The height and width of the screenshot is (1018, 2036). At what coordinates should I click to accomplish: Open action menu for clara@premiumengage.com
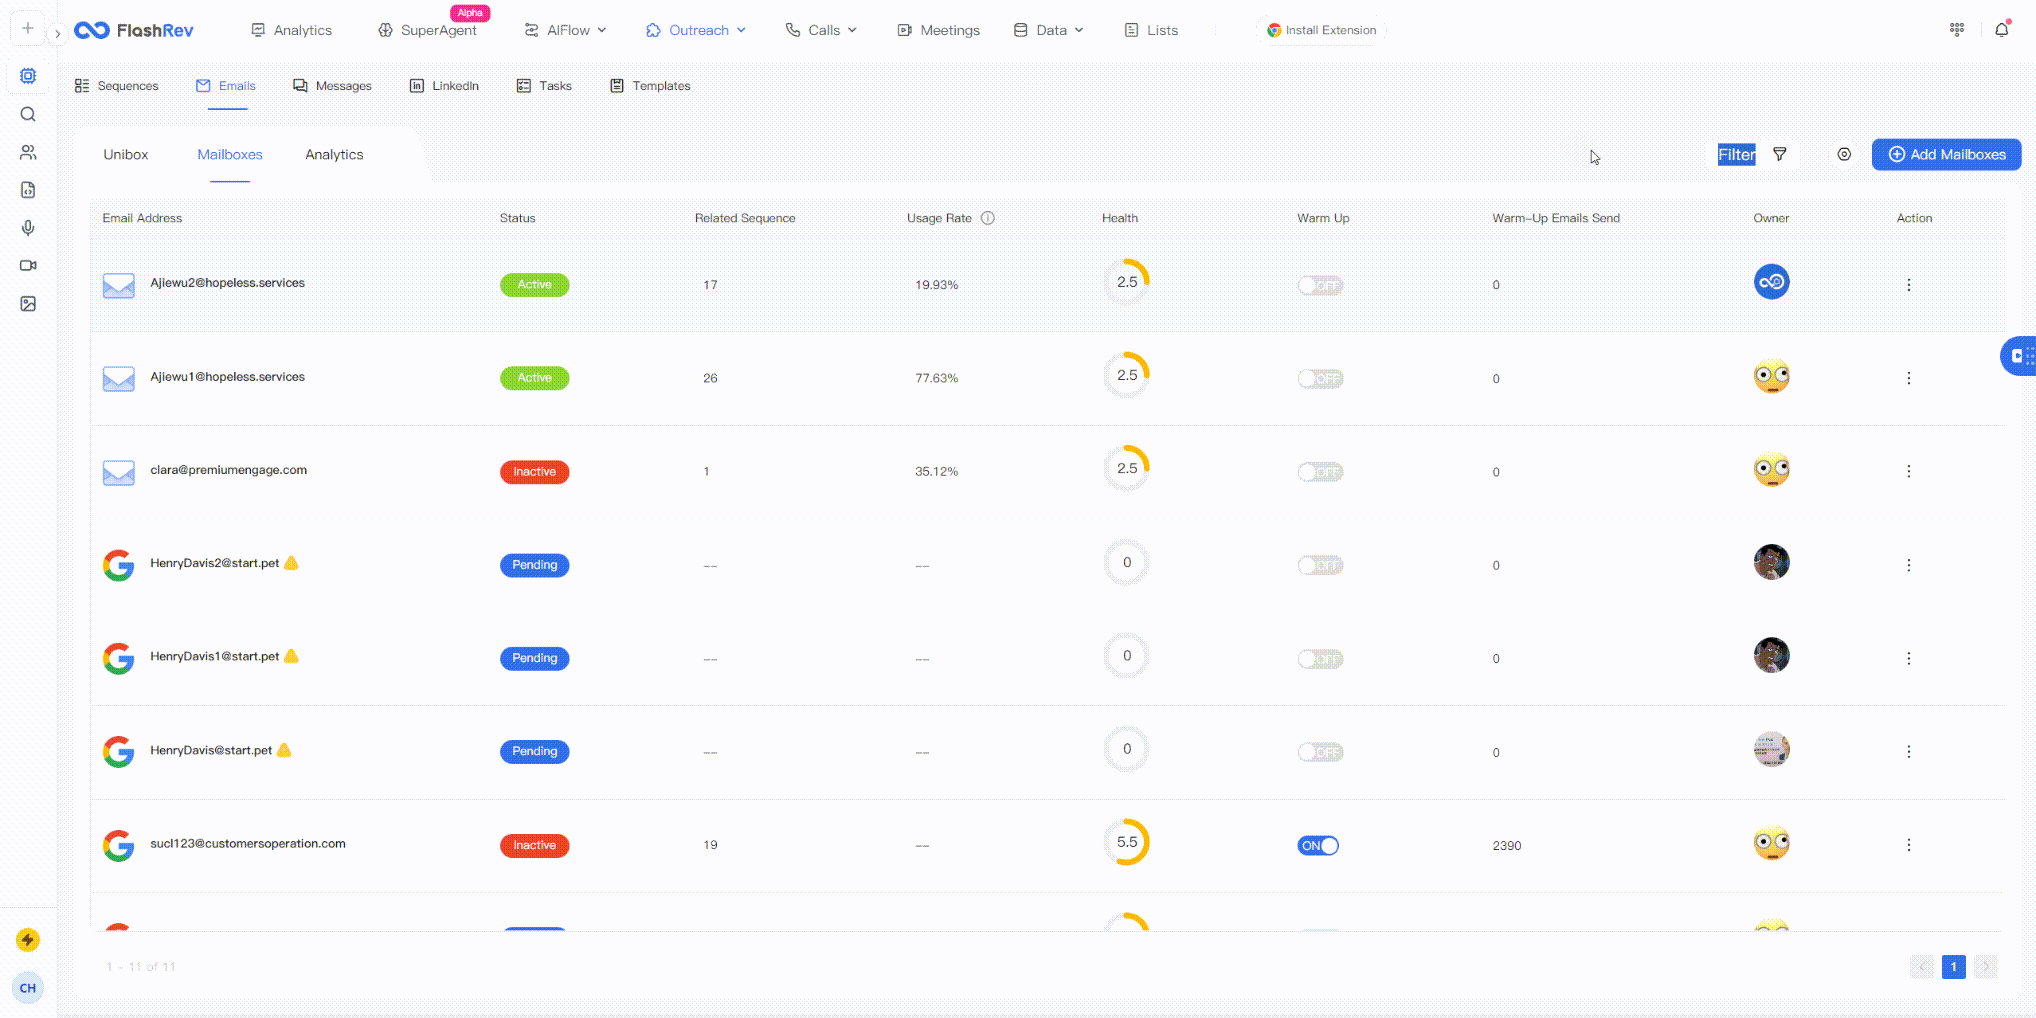(x=1908, y=471)
